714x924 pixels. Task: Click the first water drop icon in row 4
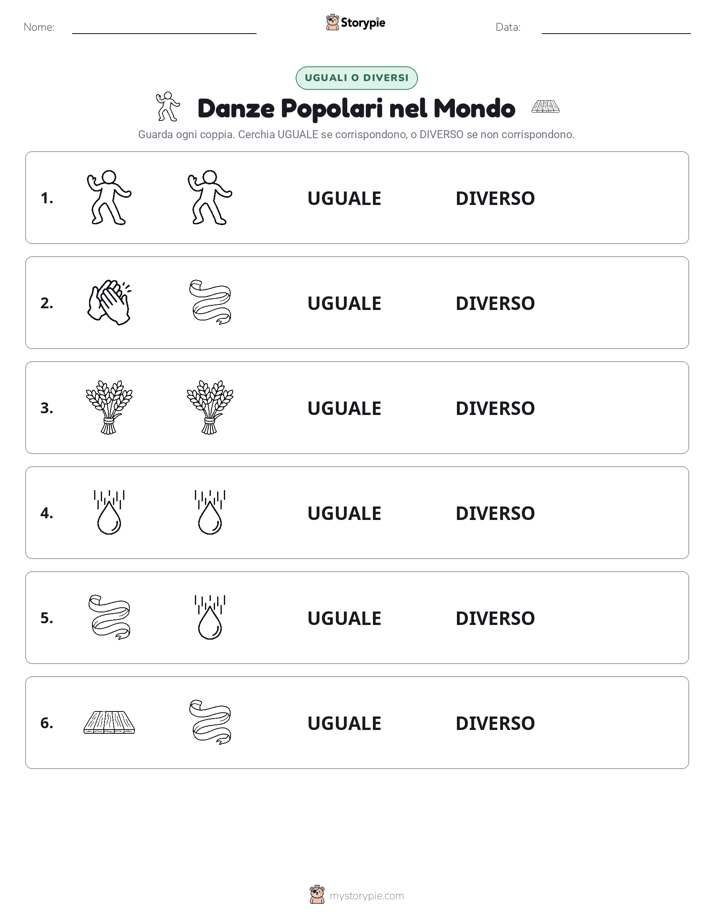pos(109,512)
